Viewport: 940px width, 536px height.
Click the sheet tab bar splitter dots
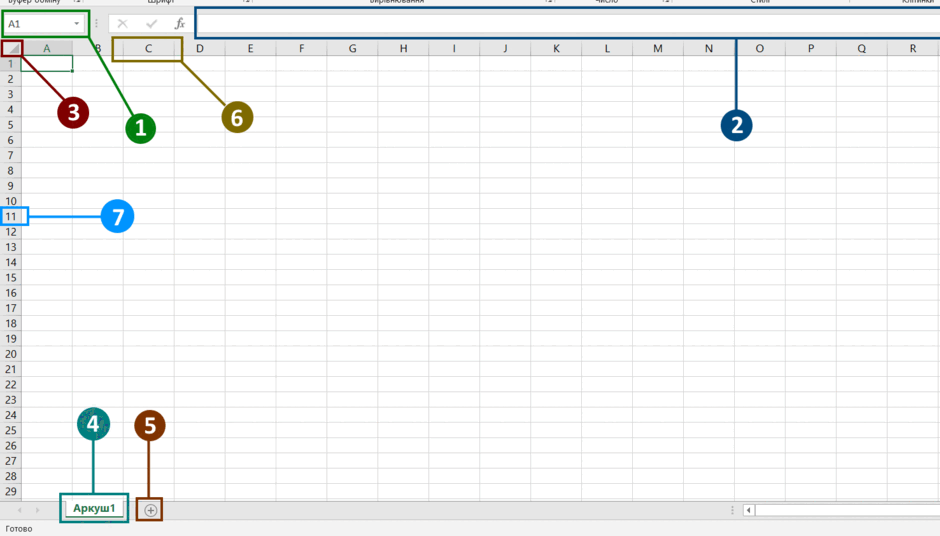pyautogui.click(x=732, y=510)
